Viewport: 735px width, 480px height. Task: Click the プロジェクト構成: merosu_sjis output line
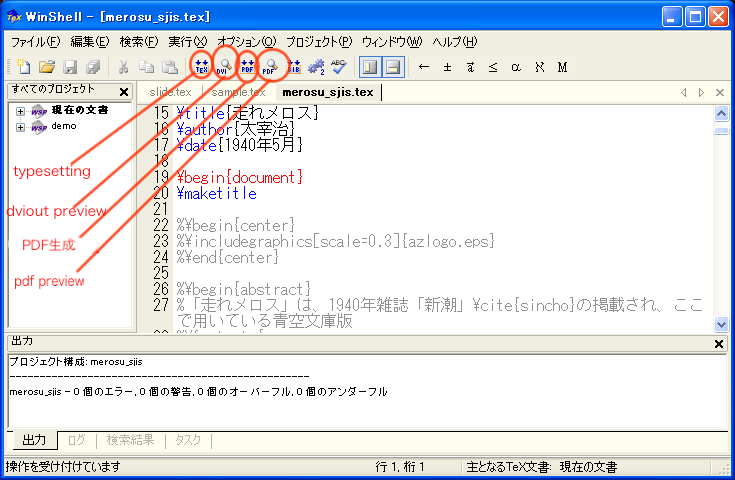(x=76, y=362)
